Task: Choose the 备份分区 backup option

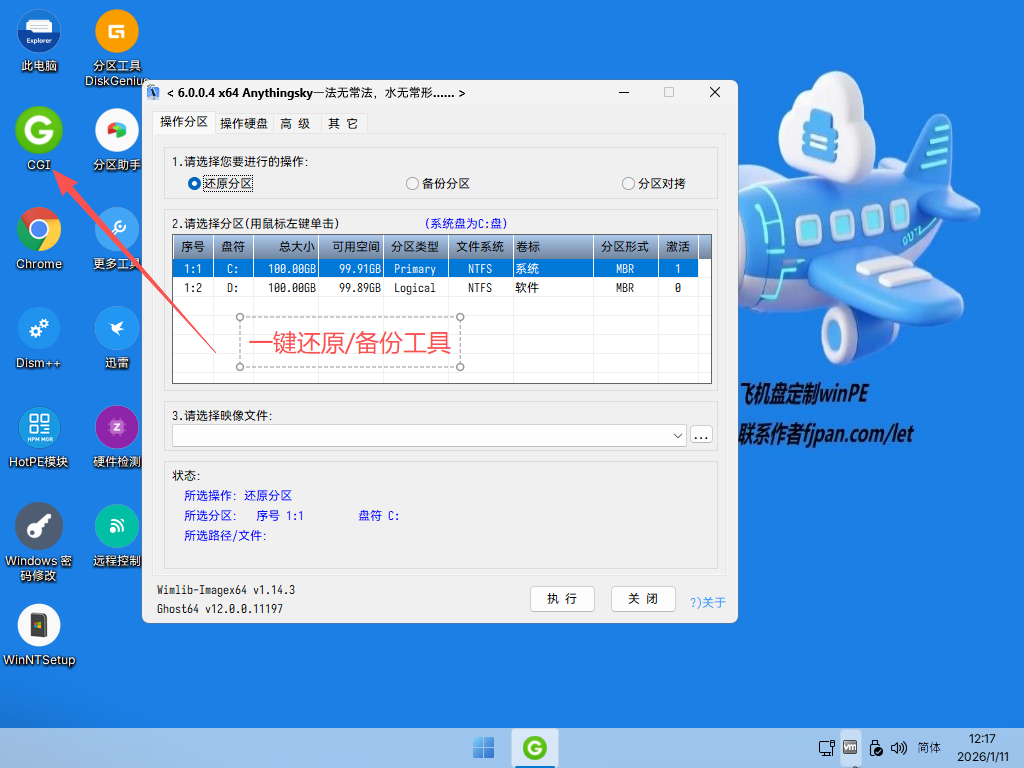Action: click(x=412, y=183)
